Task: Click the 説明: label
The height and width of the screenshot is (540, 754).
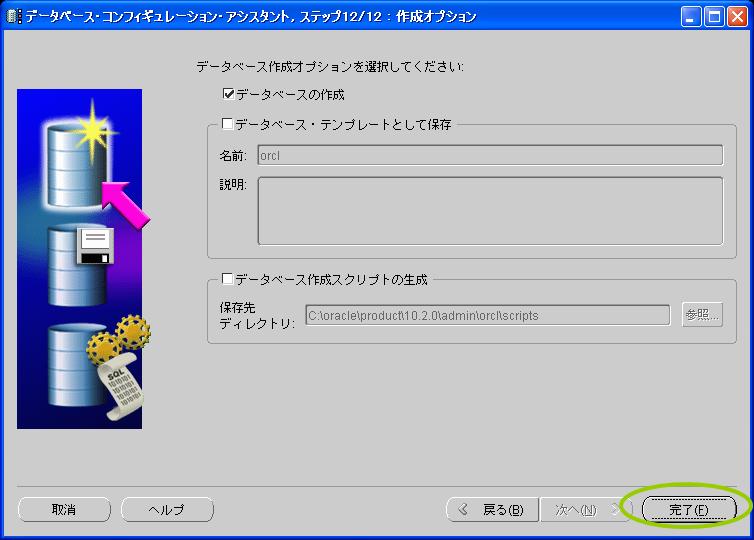Action: click(233, 185)
